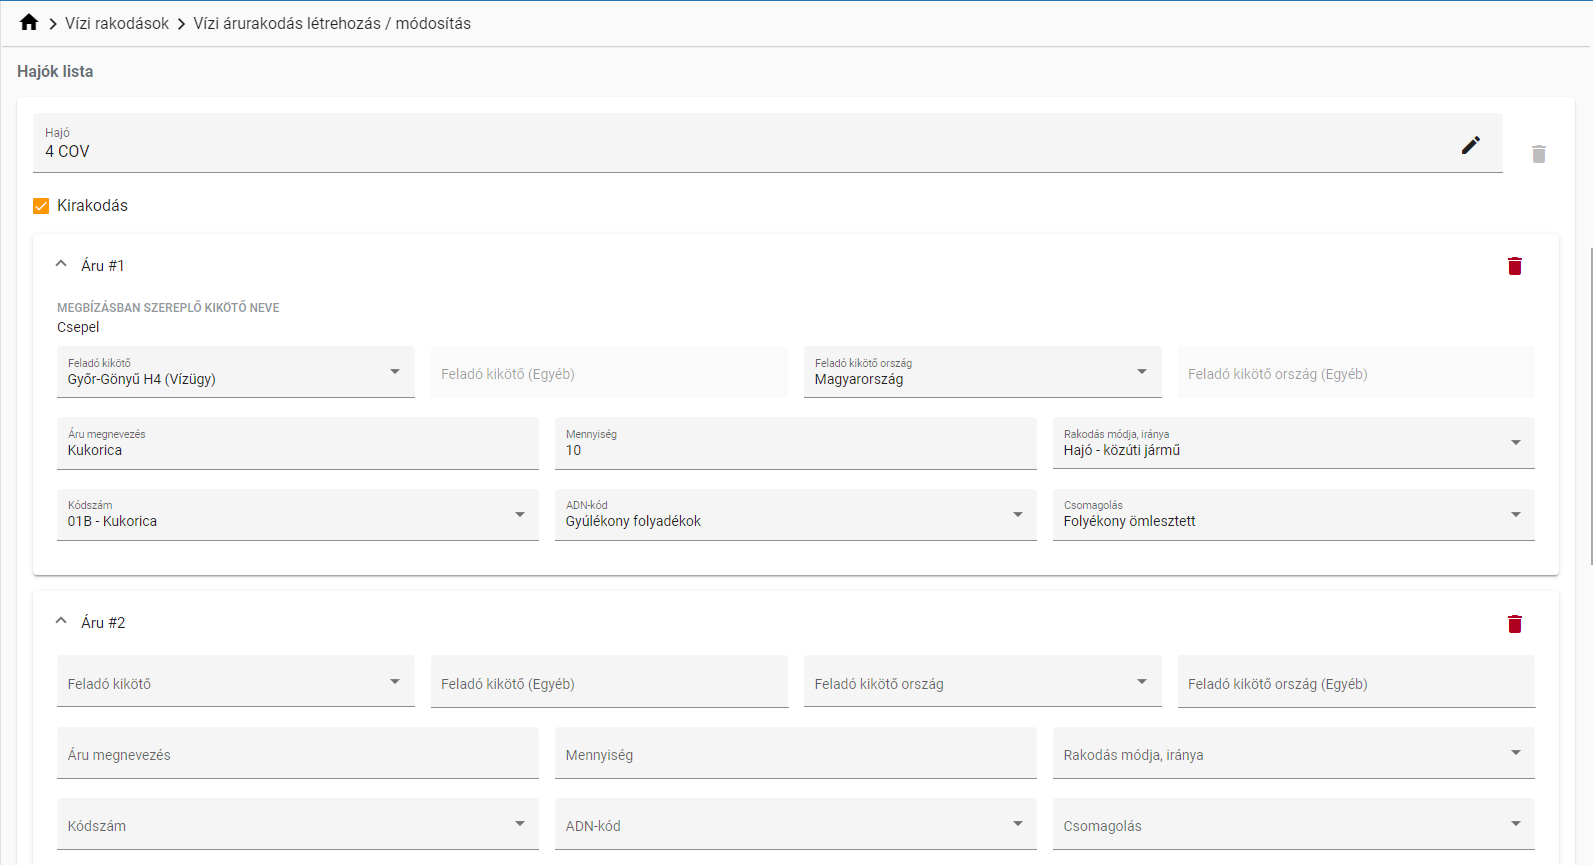Open empty Feladó kikötő dropdown in Áru #2

(235, 682)
